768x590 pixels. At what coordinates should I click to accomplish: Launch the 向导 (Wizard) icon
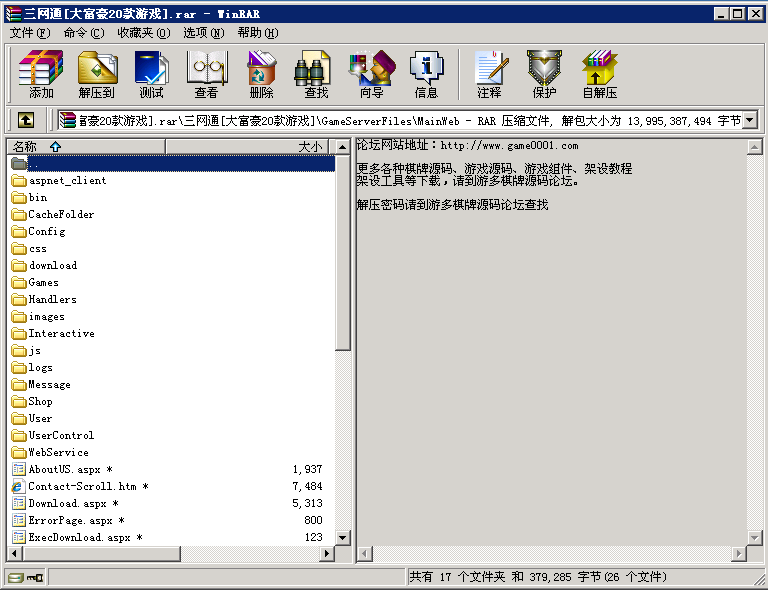(371, 75)
